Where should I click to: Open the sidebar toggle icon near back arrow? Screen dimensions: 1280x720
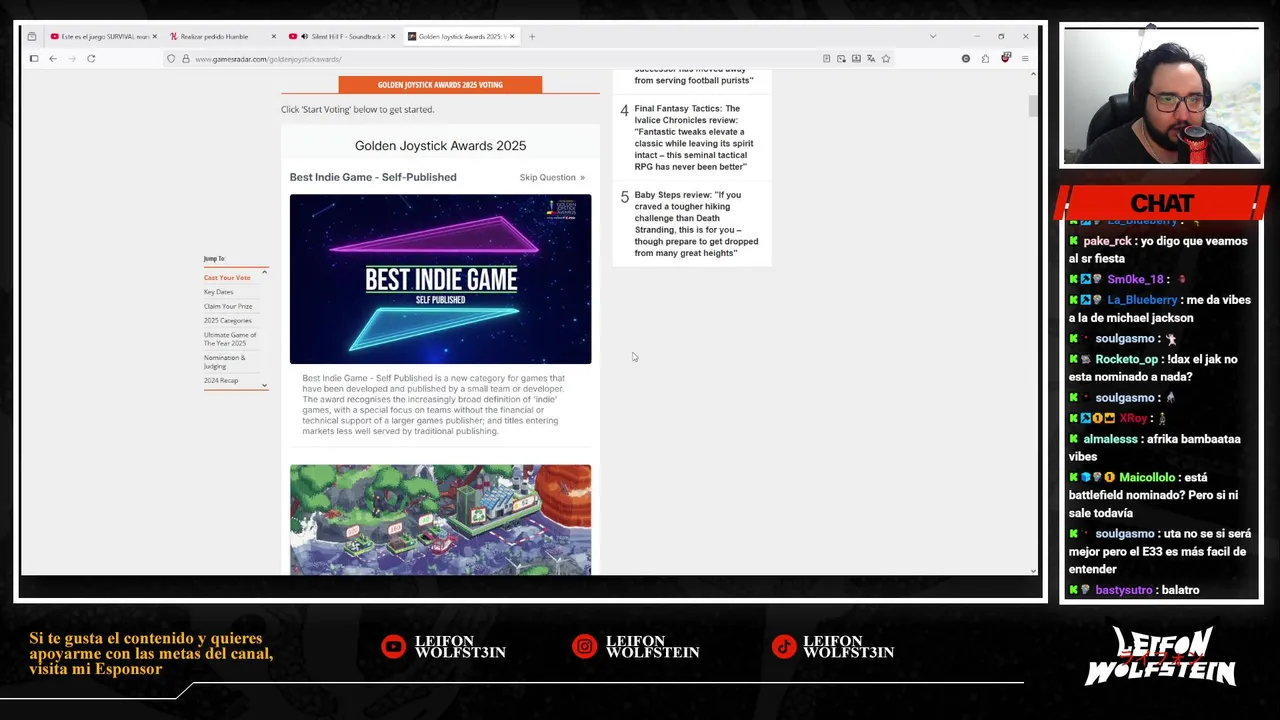(34, 59)
